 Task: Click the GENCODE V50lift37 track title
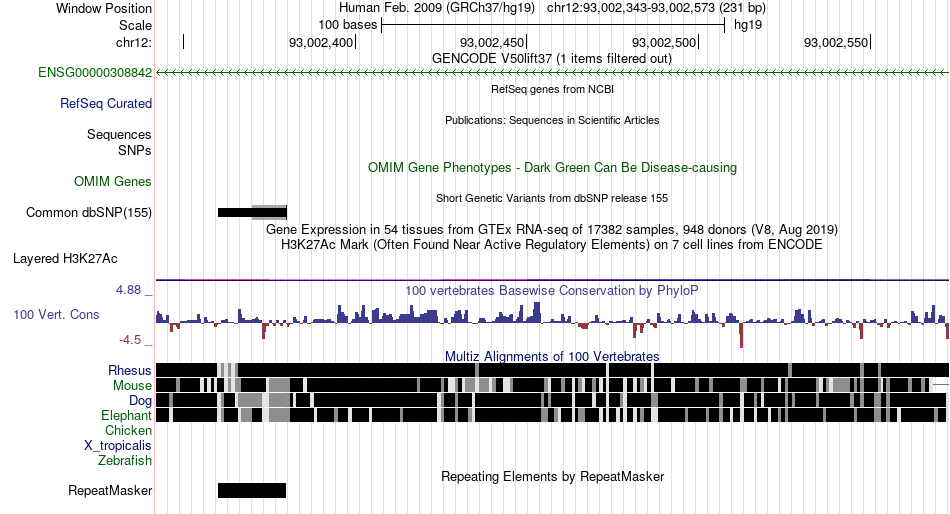tap(552, 59)
